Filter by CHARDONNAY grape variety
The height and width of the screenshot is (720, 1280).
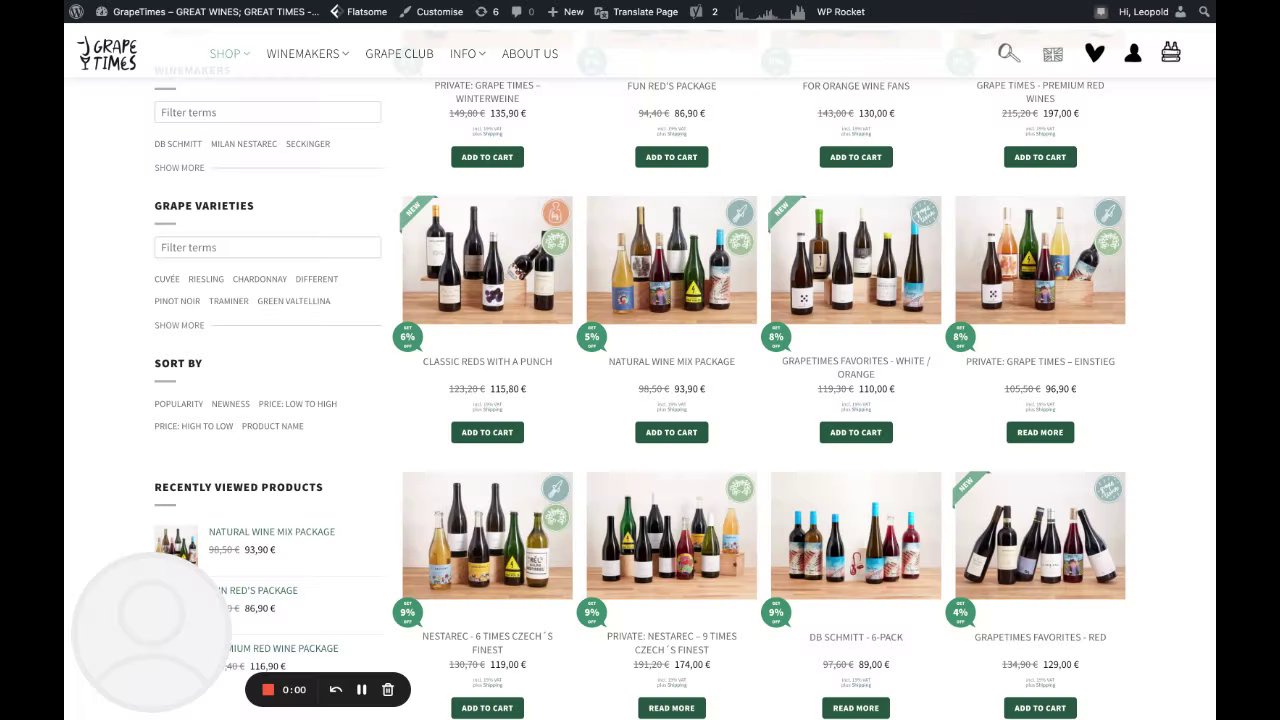click(260, 279)
